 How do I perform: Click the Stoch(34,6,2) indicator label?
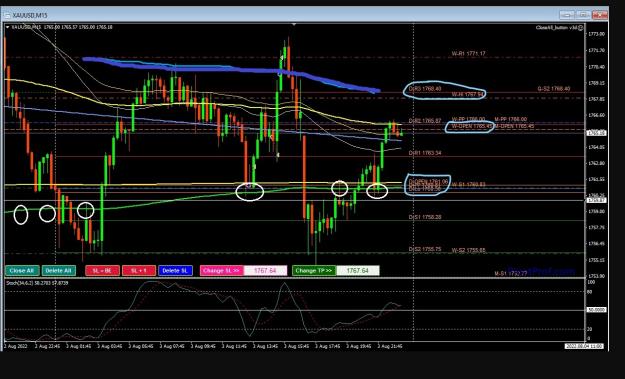click(x=37, y=283)
